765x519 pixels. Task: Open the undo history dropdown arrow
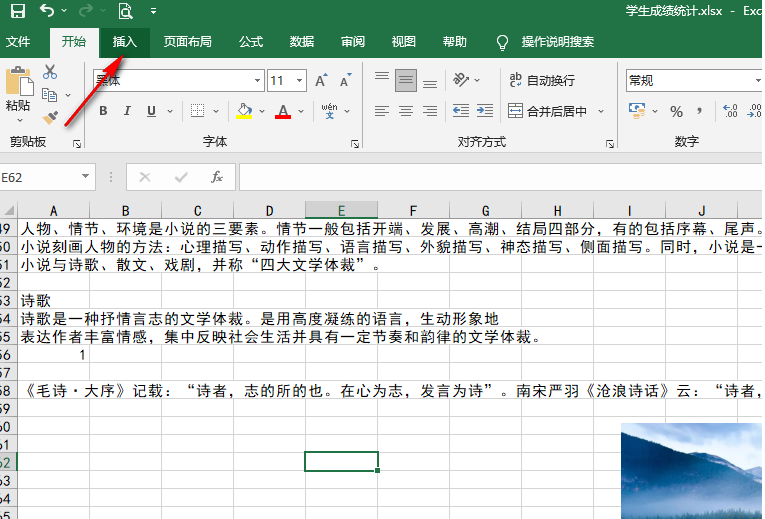(x=64, y=10)
